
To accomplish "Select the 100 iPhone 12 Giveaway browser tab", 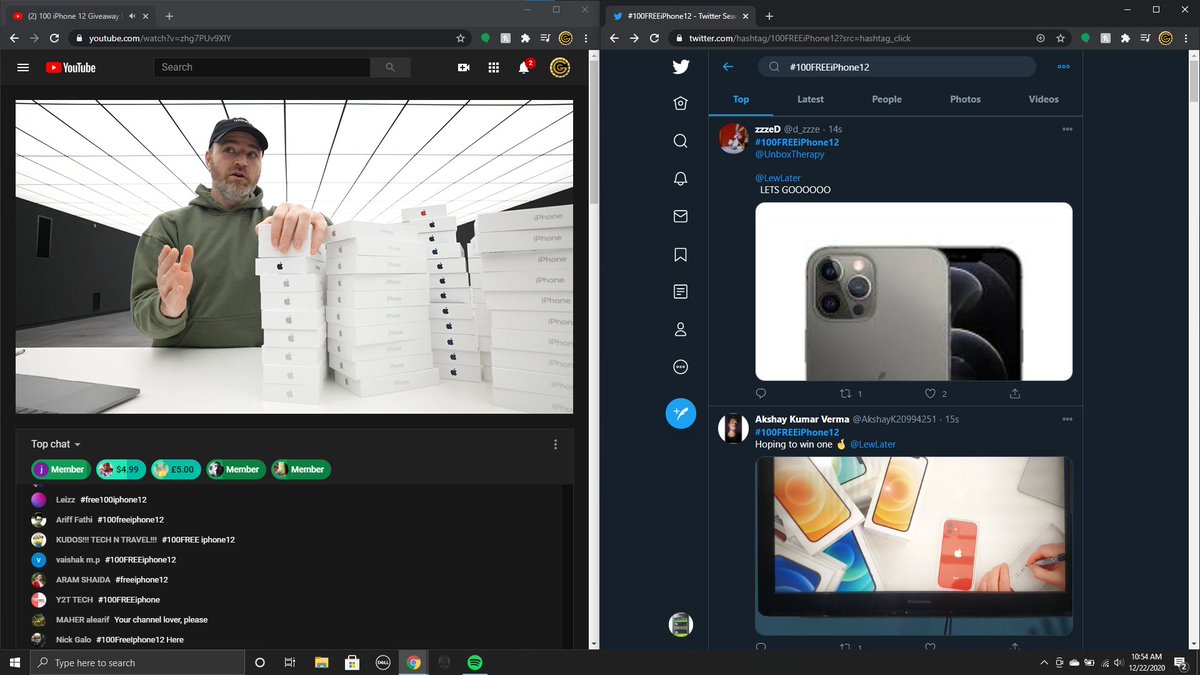I will click(x=78, y=16).
